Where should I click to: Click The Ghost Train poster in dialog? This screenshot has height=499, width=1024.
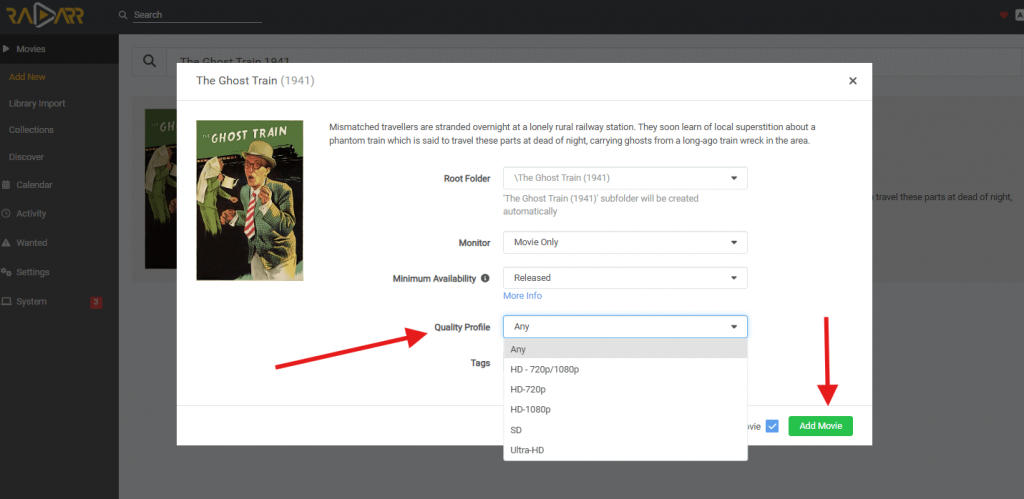tap(249, 201)
